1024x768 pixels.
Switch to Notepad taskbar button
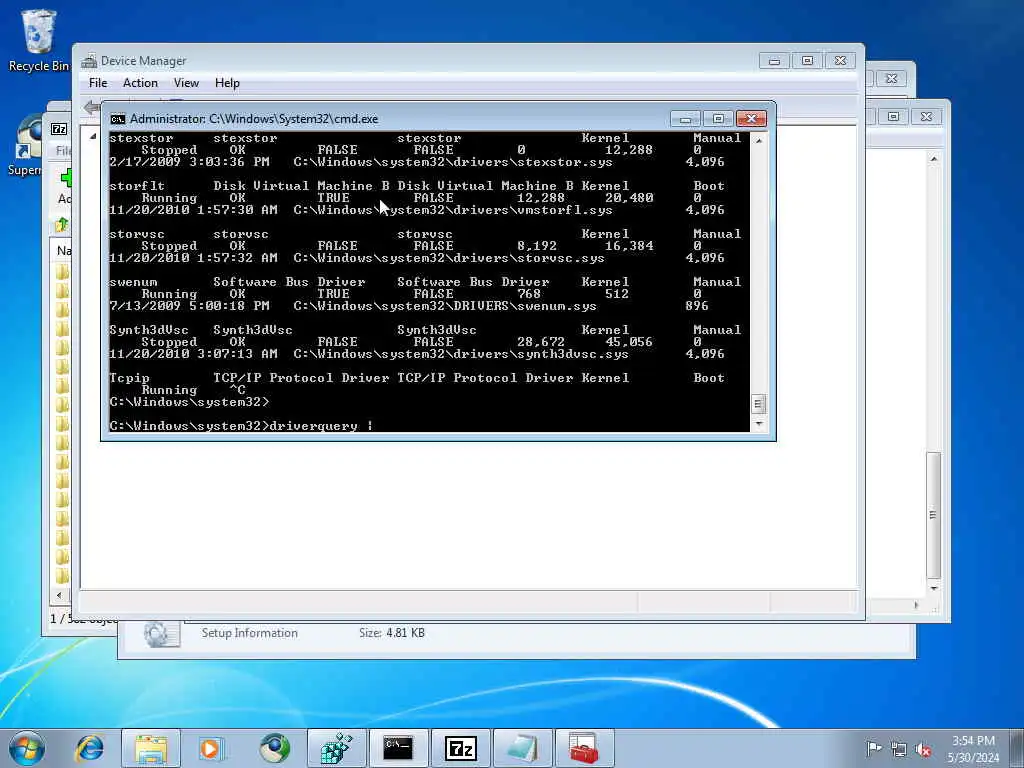click(x=522, y=748)
